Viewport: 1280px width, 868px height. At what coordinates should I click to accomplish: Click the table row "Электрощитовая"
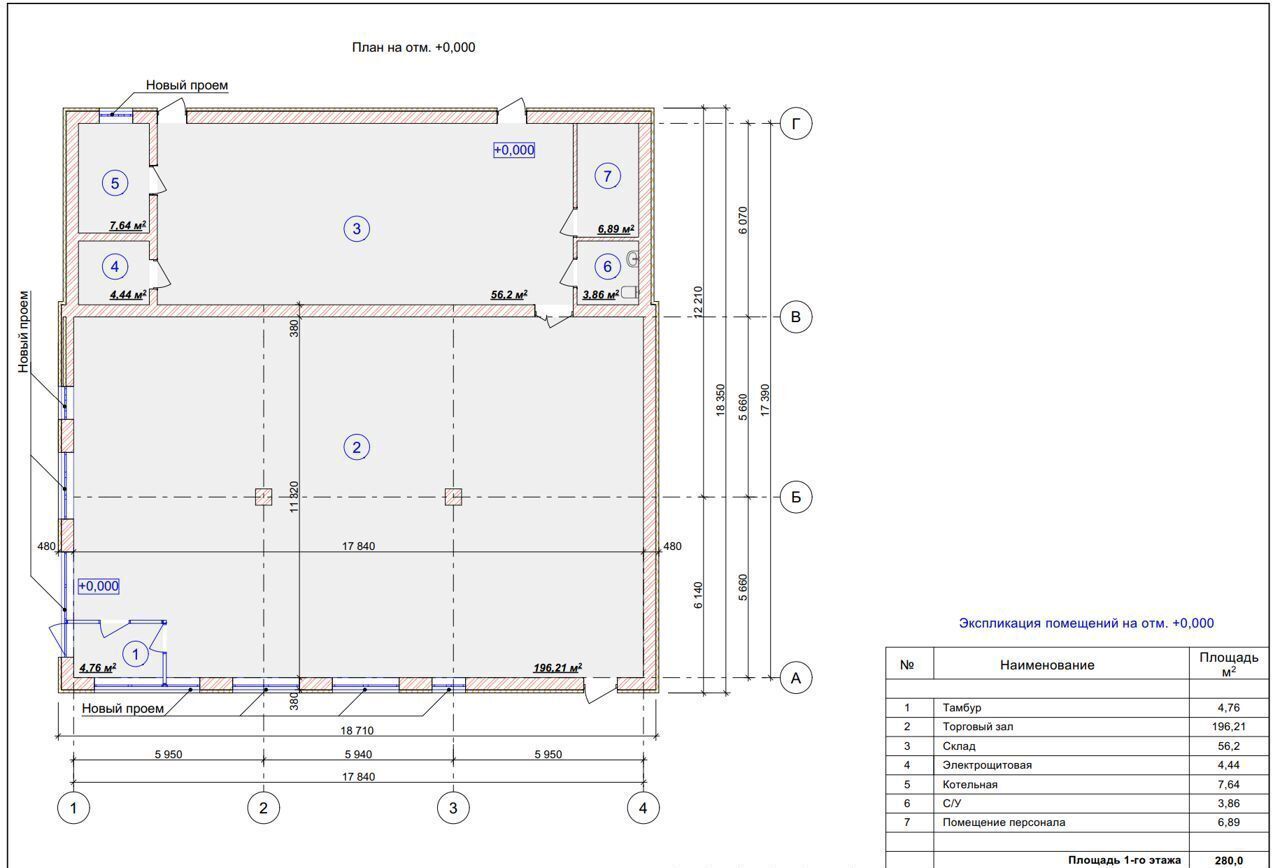point(1077,765)
